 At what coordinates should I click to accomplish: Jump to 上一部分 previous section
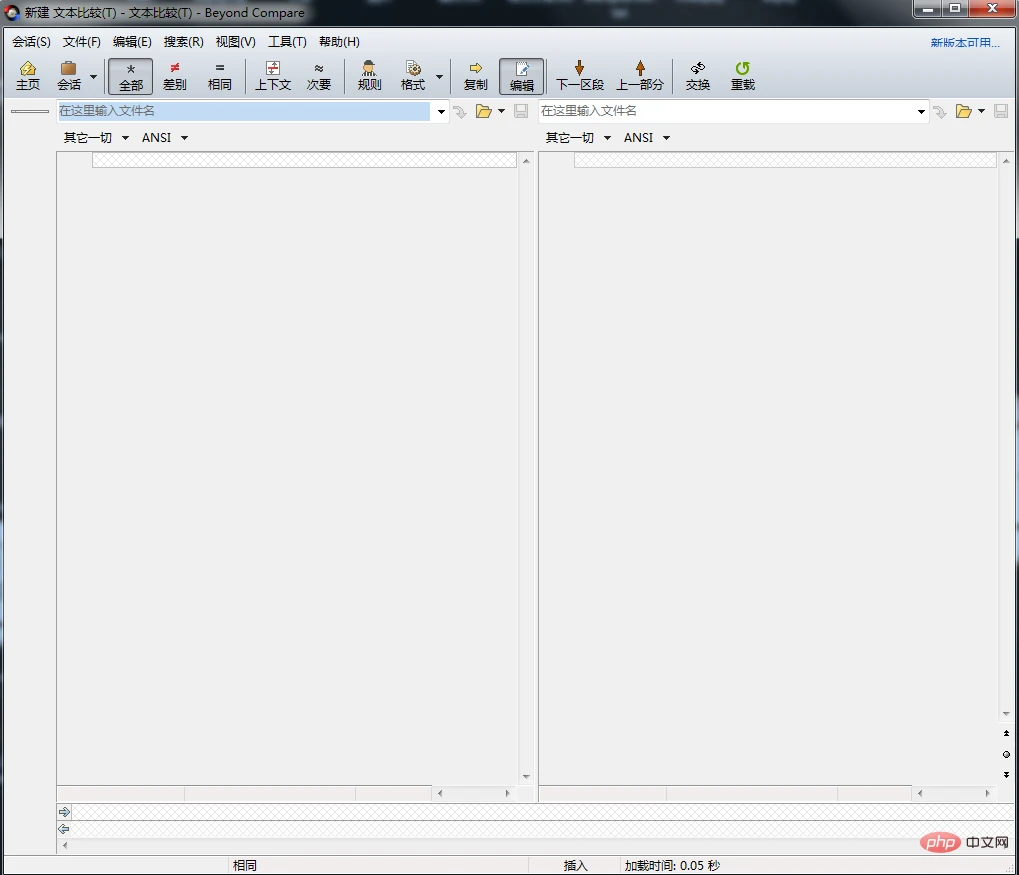click(x=640, y=76)
